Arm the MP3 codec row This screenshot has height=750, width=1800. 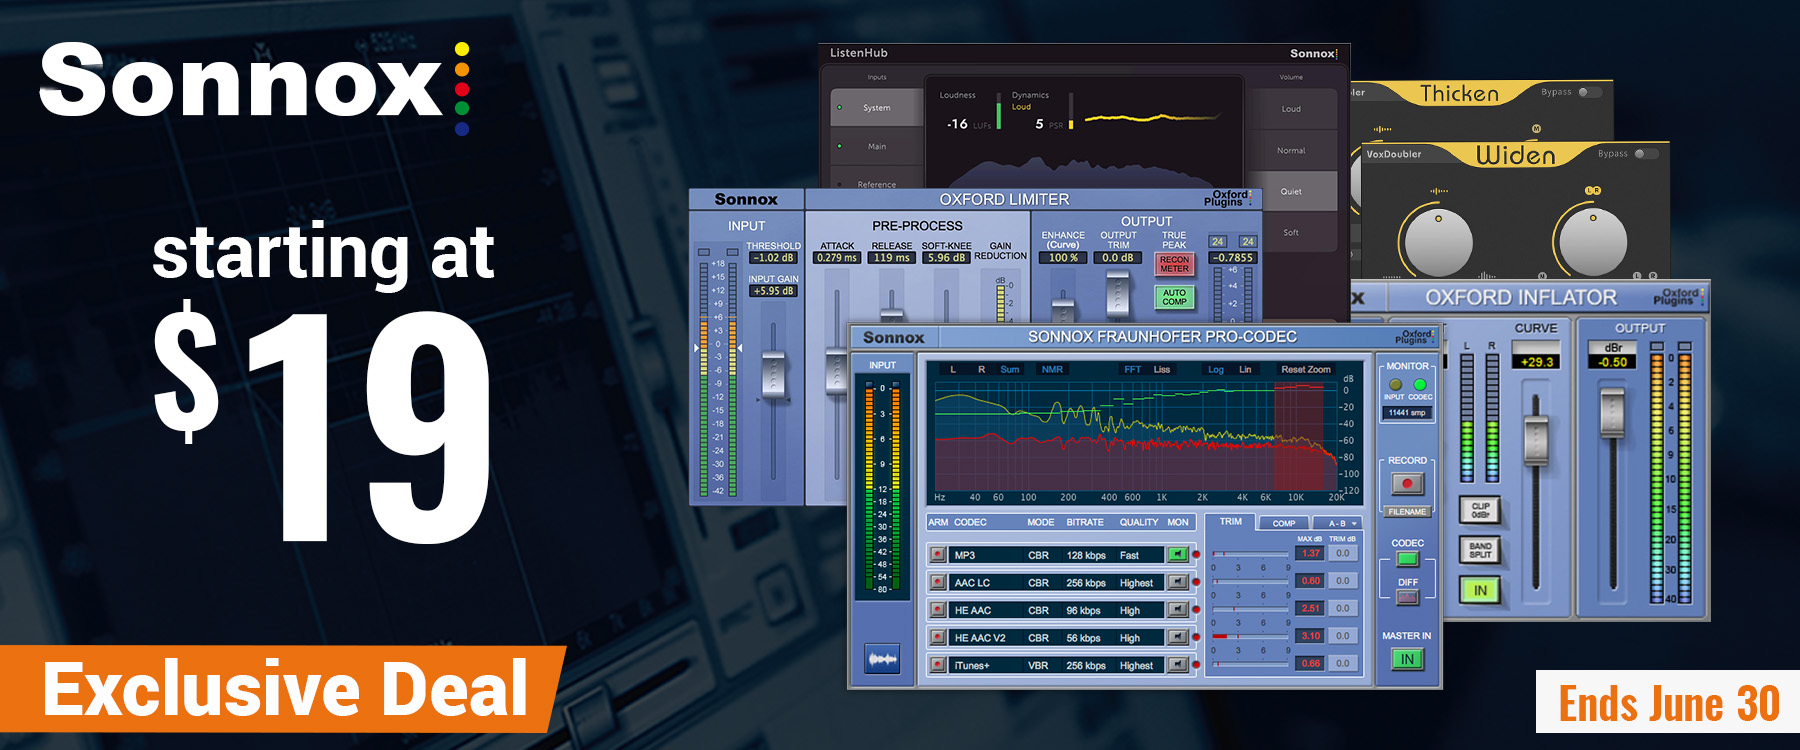pos(938,554)
